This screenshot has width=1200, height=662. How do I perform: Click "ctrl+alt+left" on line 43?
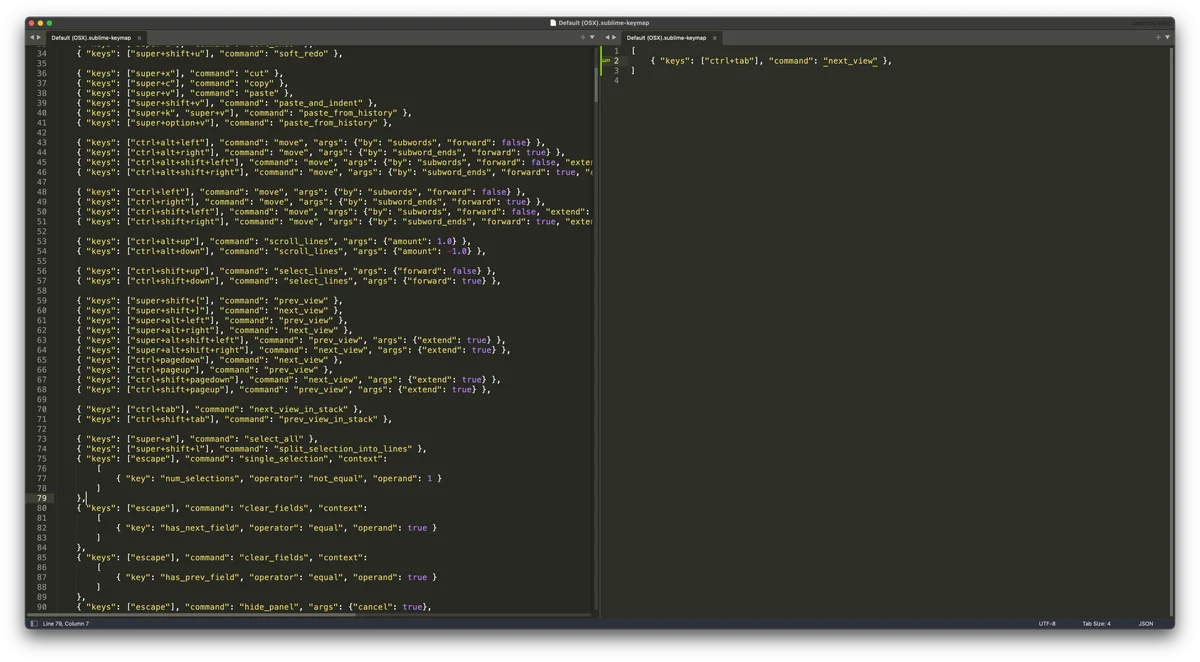click(x=166, y=143)
